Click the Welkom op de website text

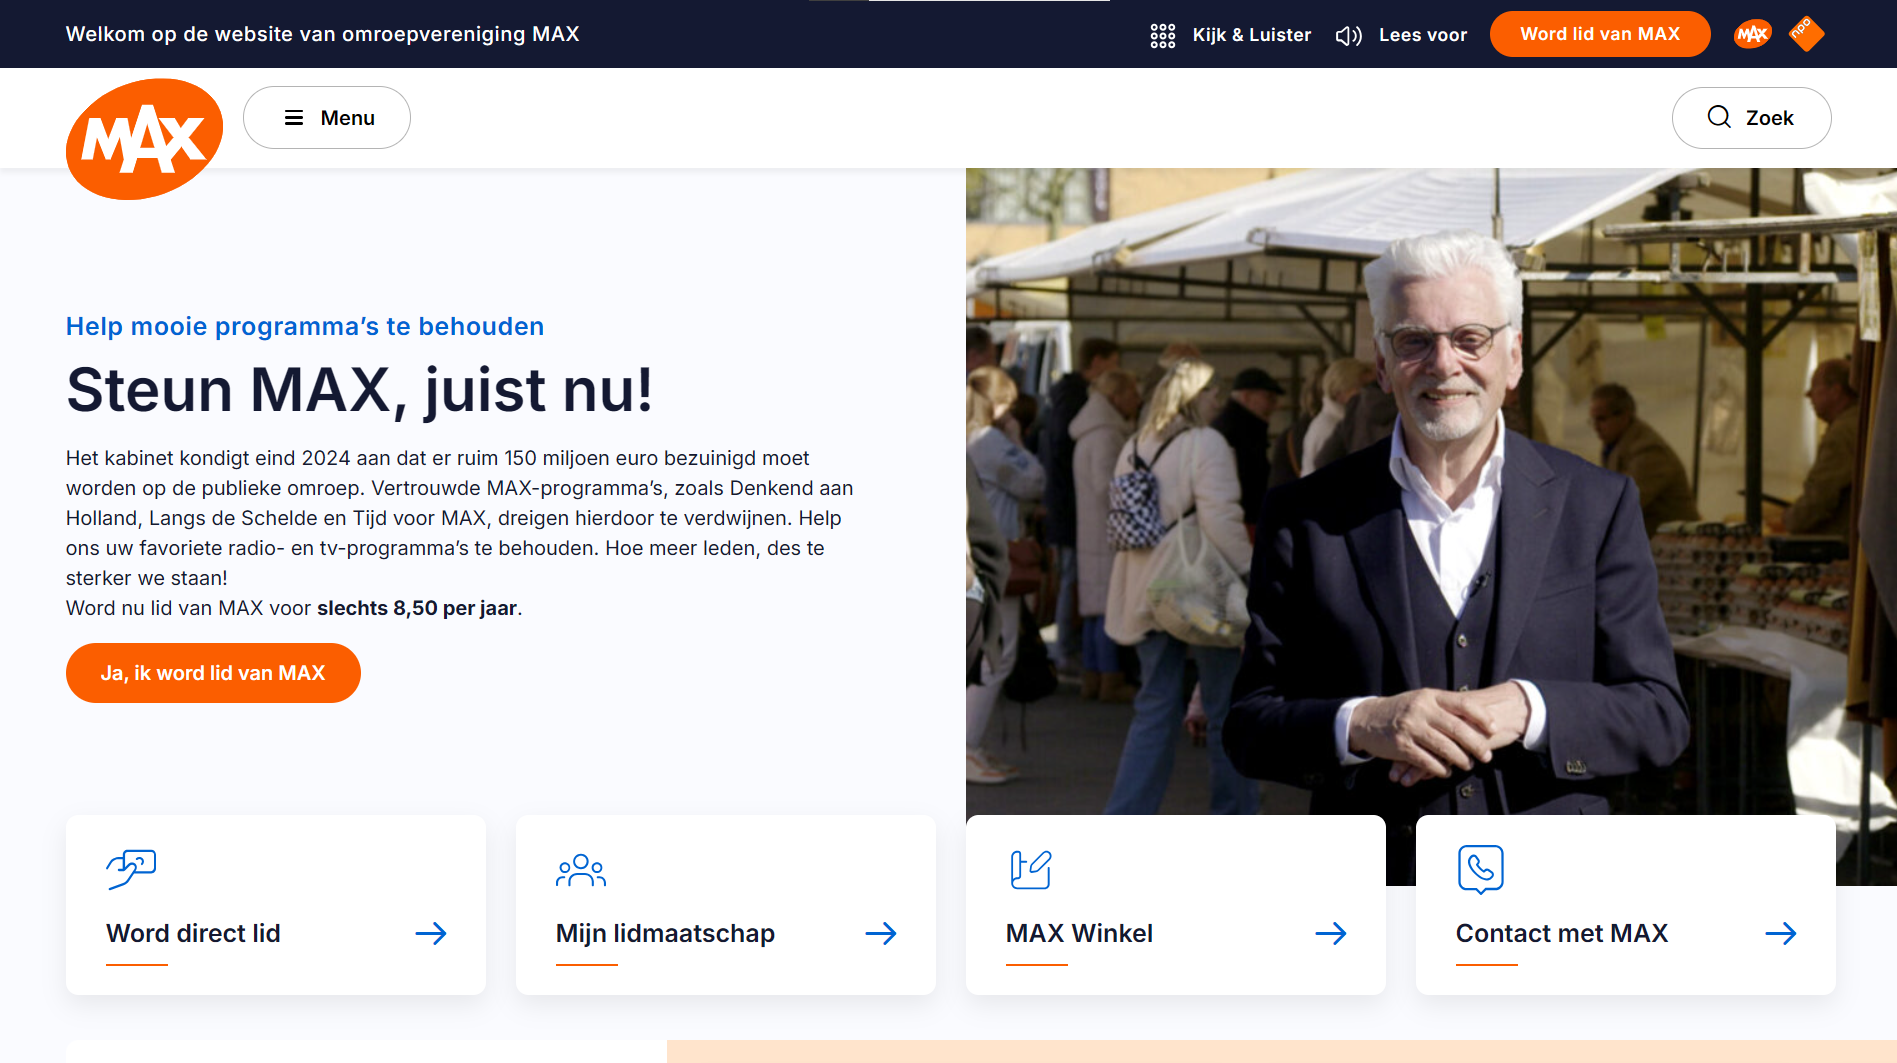pos(322,34)
